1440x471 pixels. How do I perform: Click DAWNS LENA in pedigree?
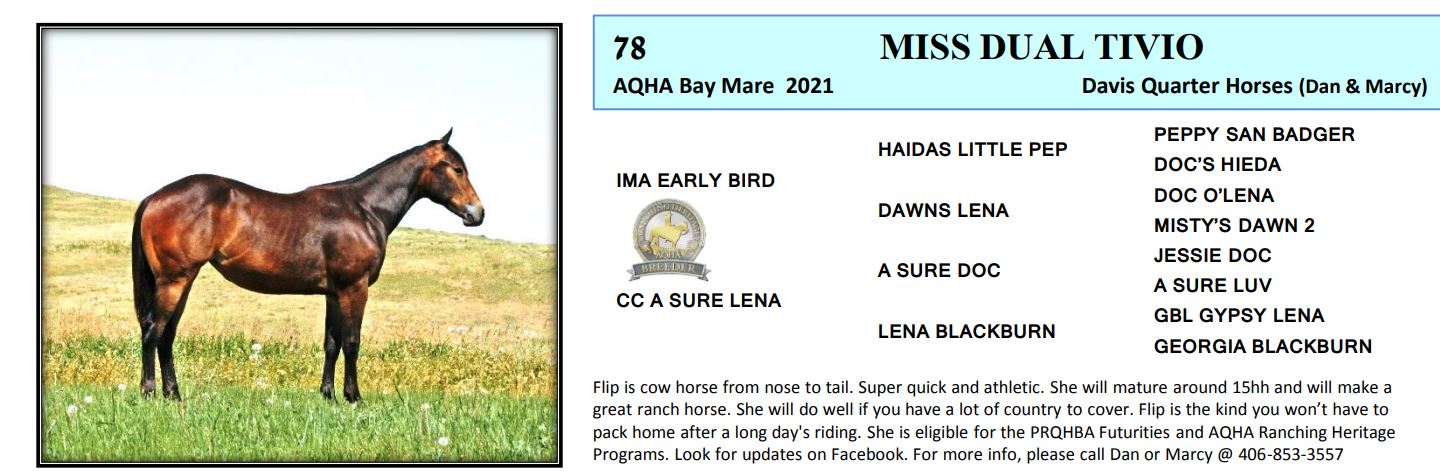(943, 211)
